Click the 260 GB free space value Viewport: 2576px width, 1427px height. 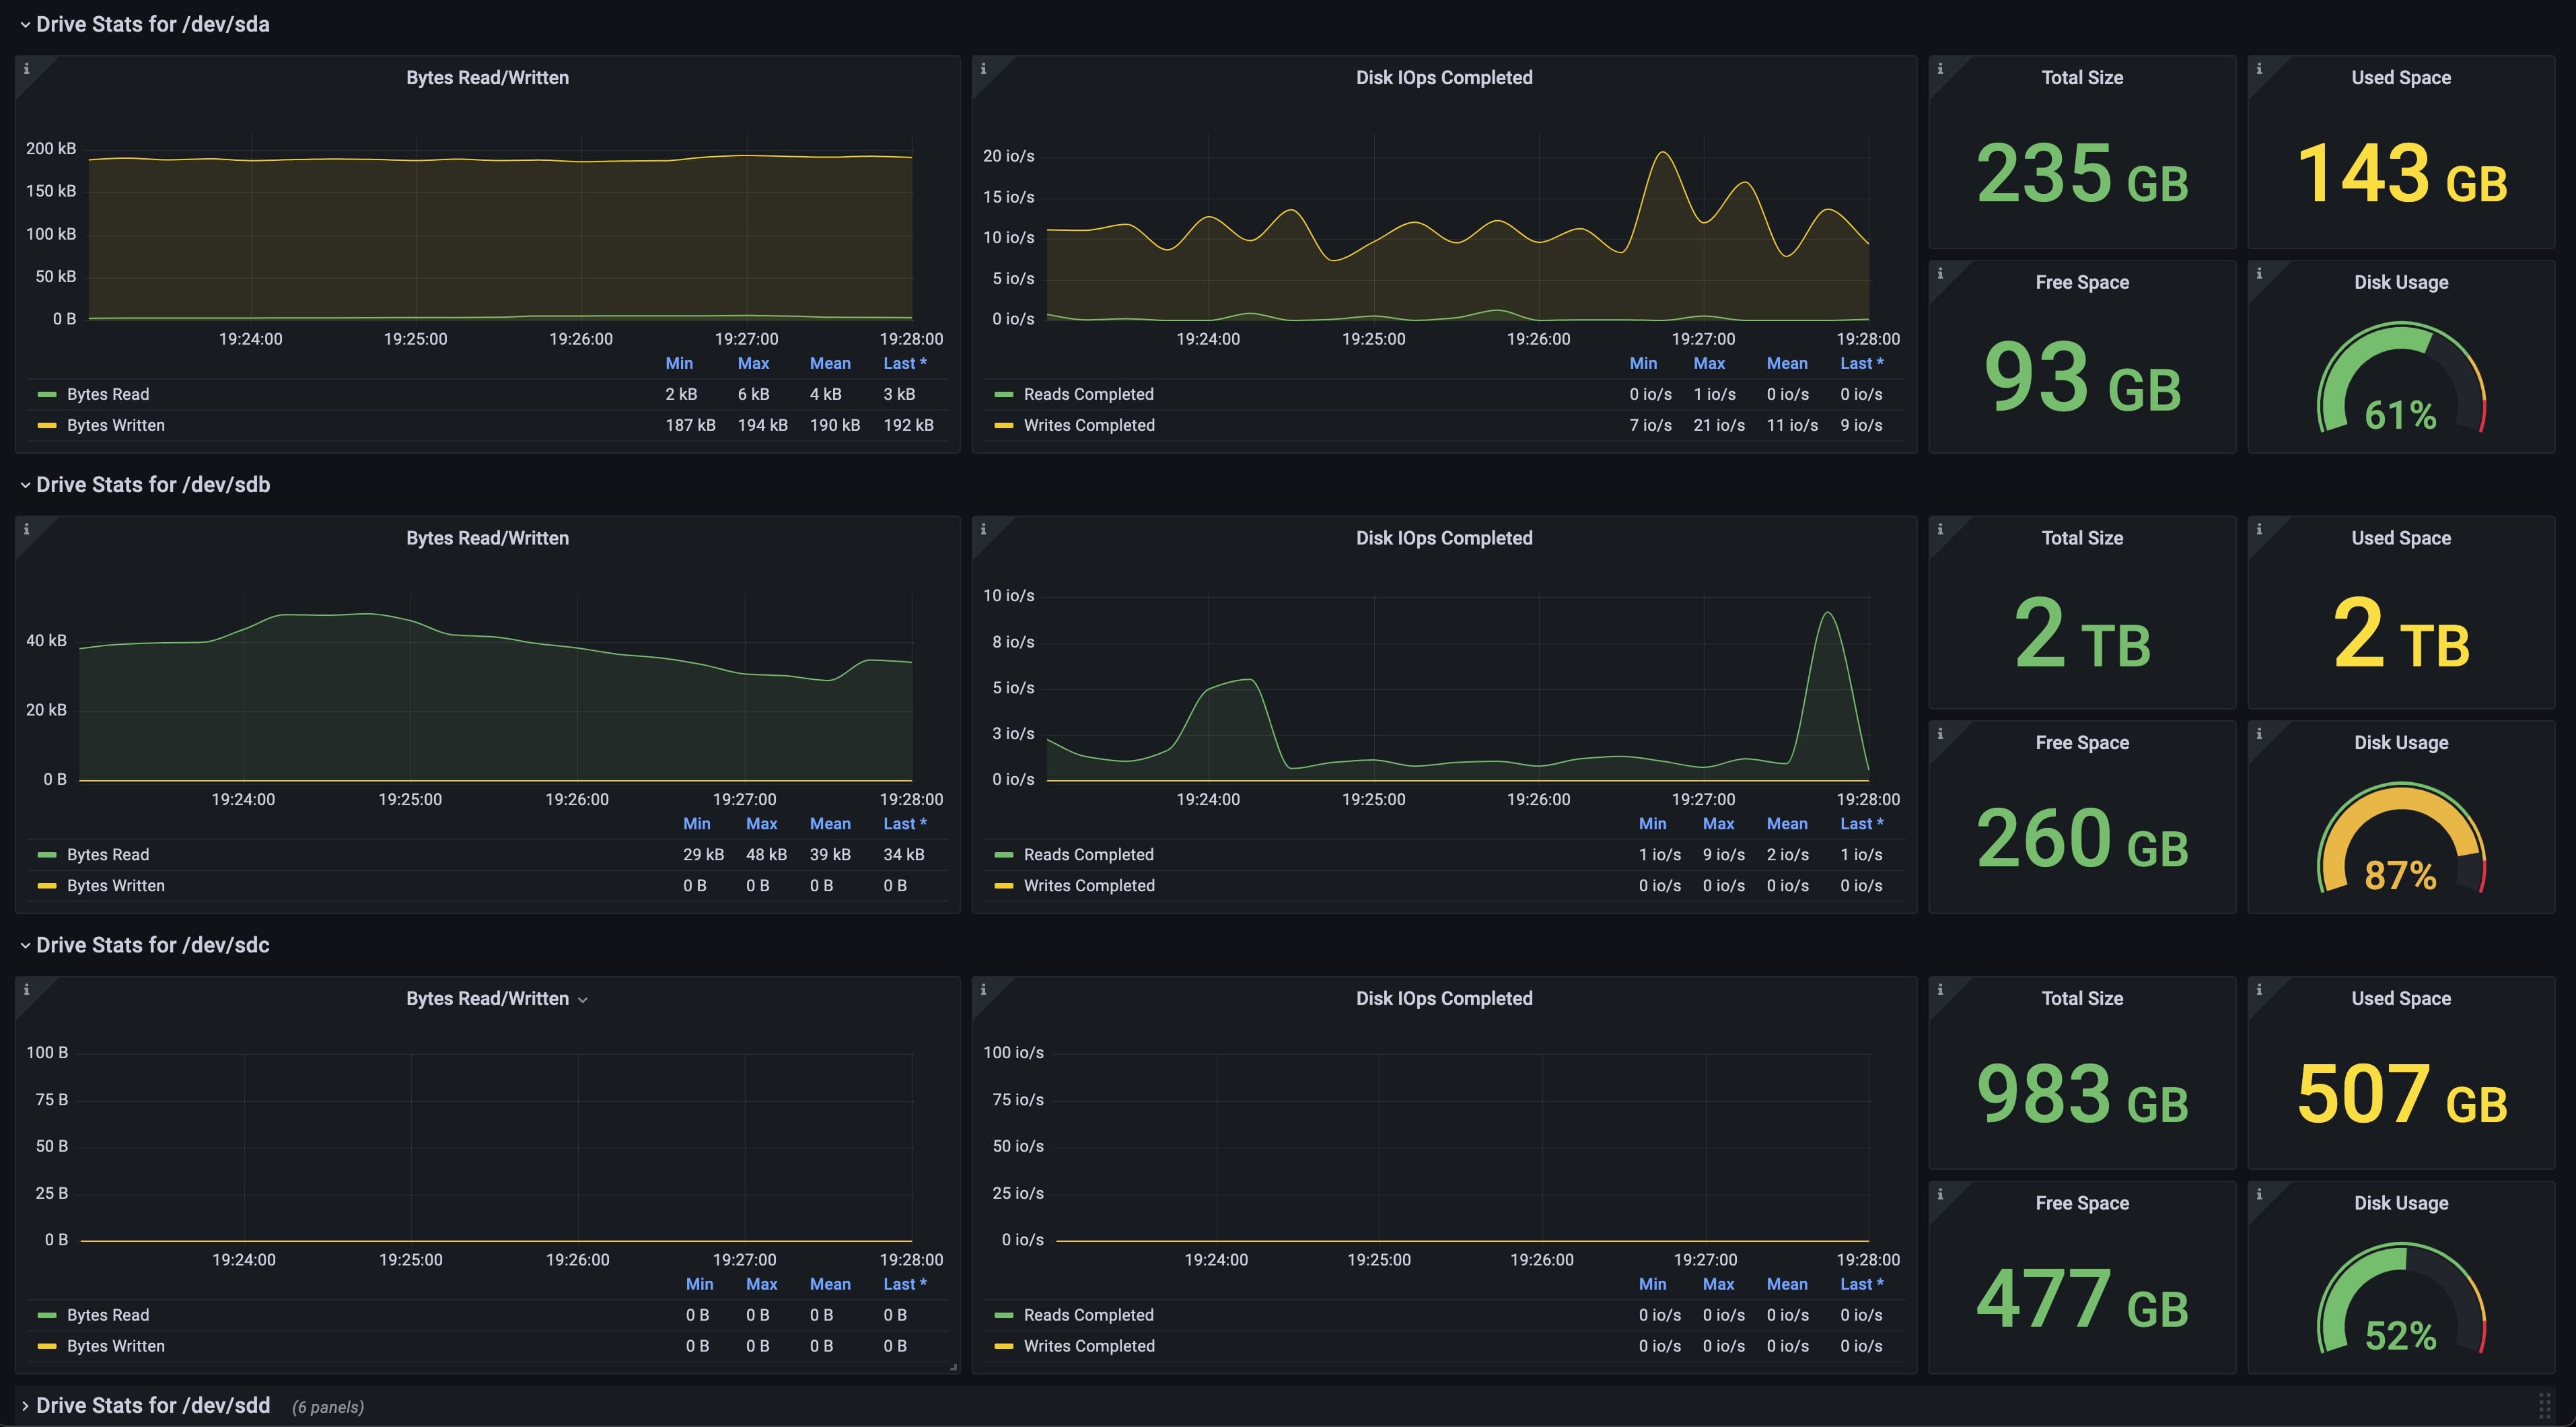(2082, 838)
